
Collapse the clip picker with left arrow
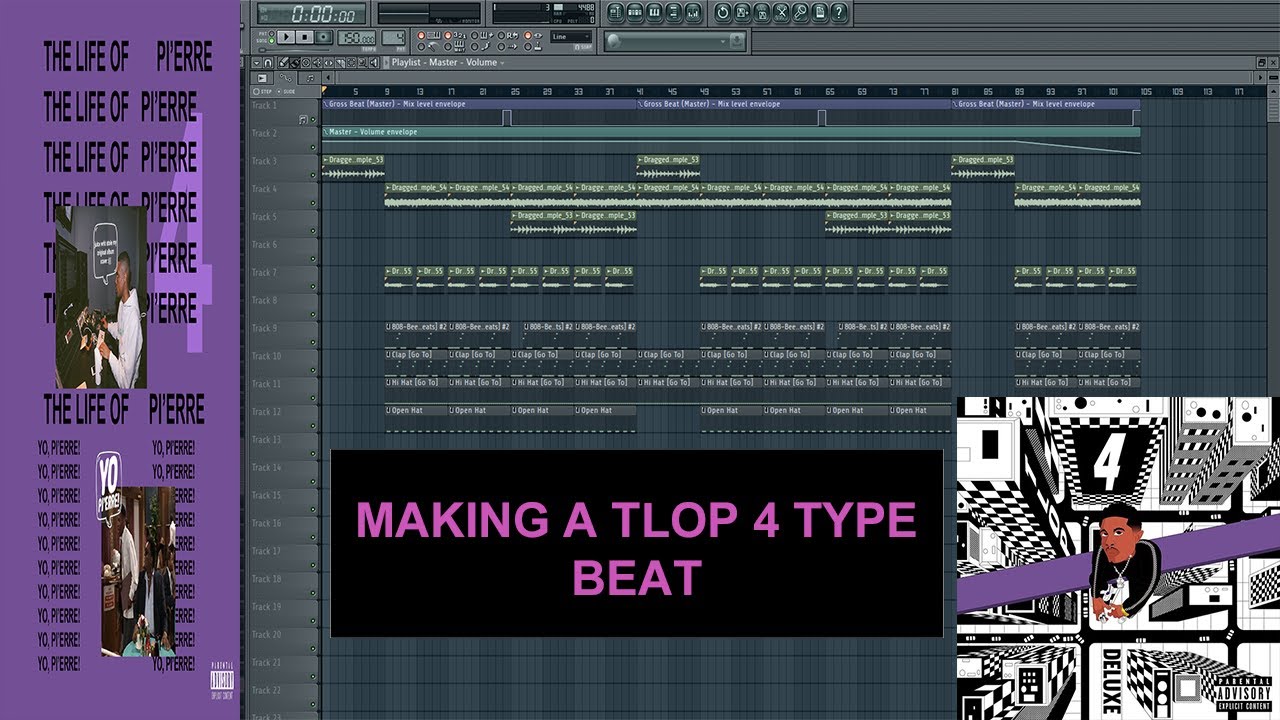327,77
